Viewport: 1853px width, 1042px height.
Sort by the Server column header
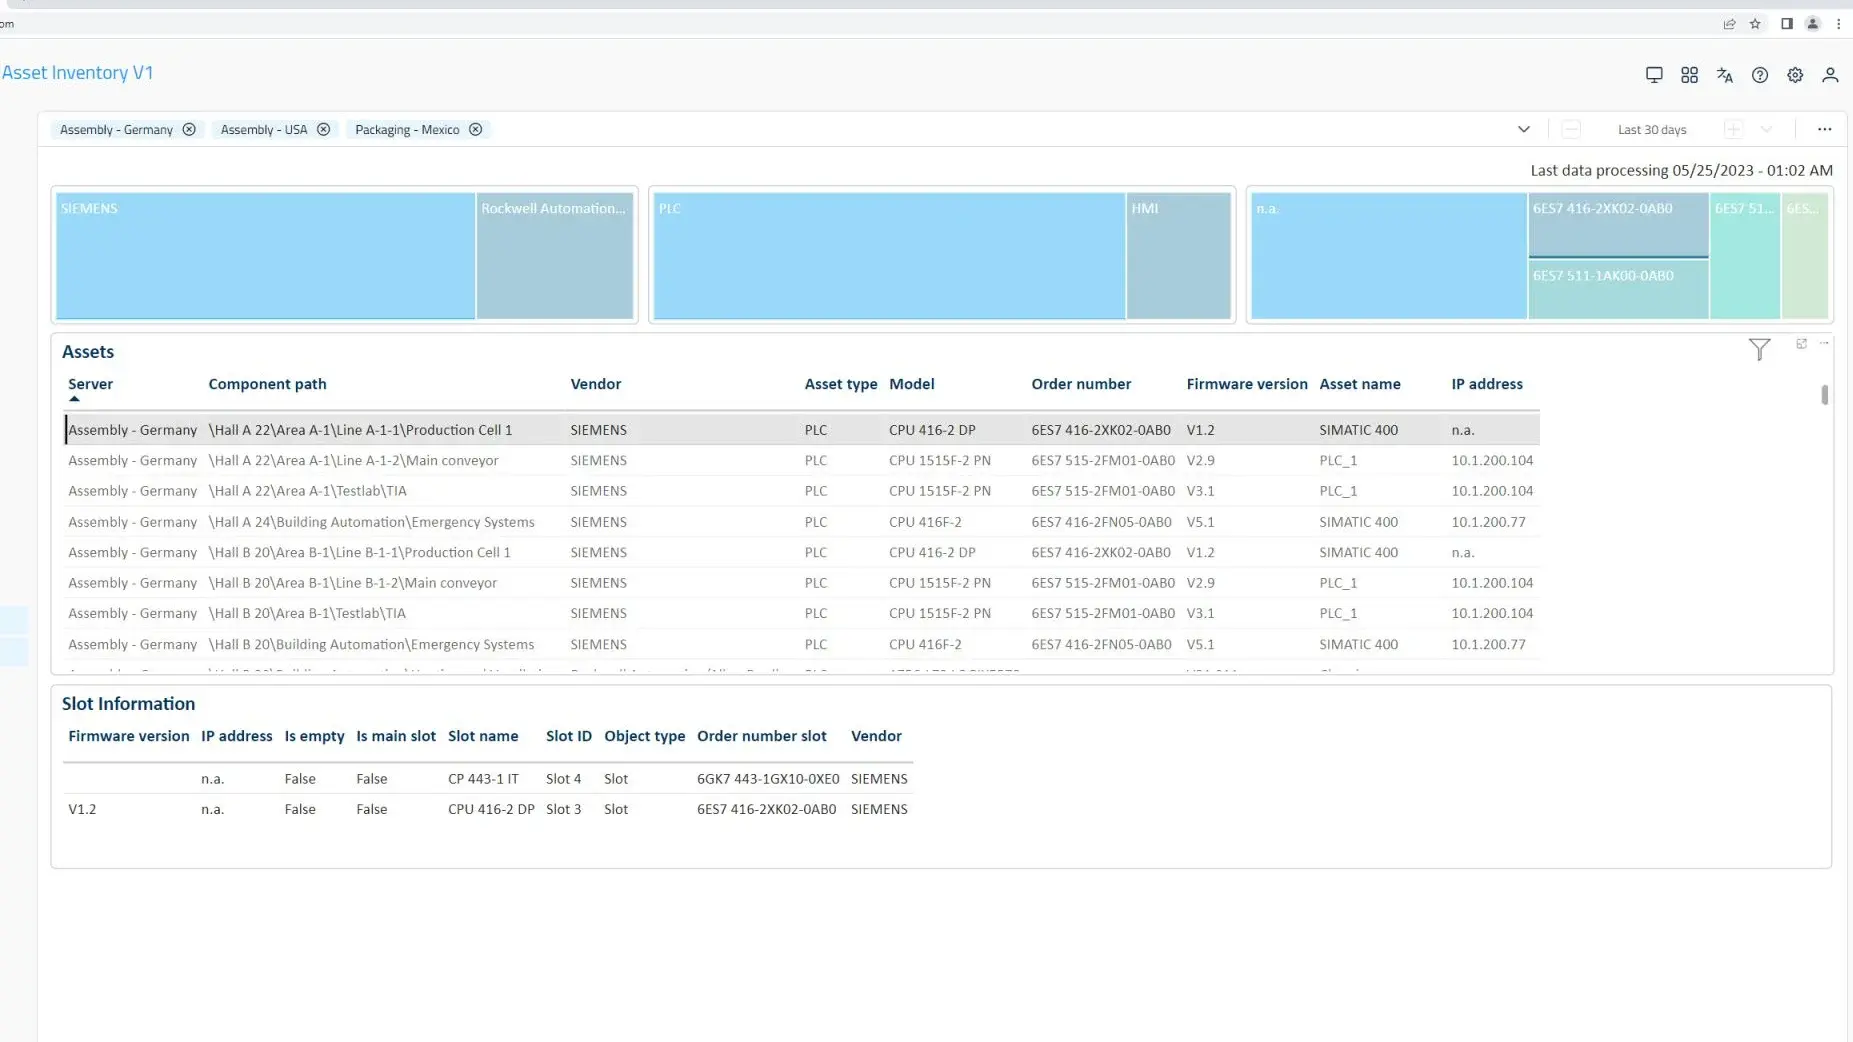coord(90,384)
